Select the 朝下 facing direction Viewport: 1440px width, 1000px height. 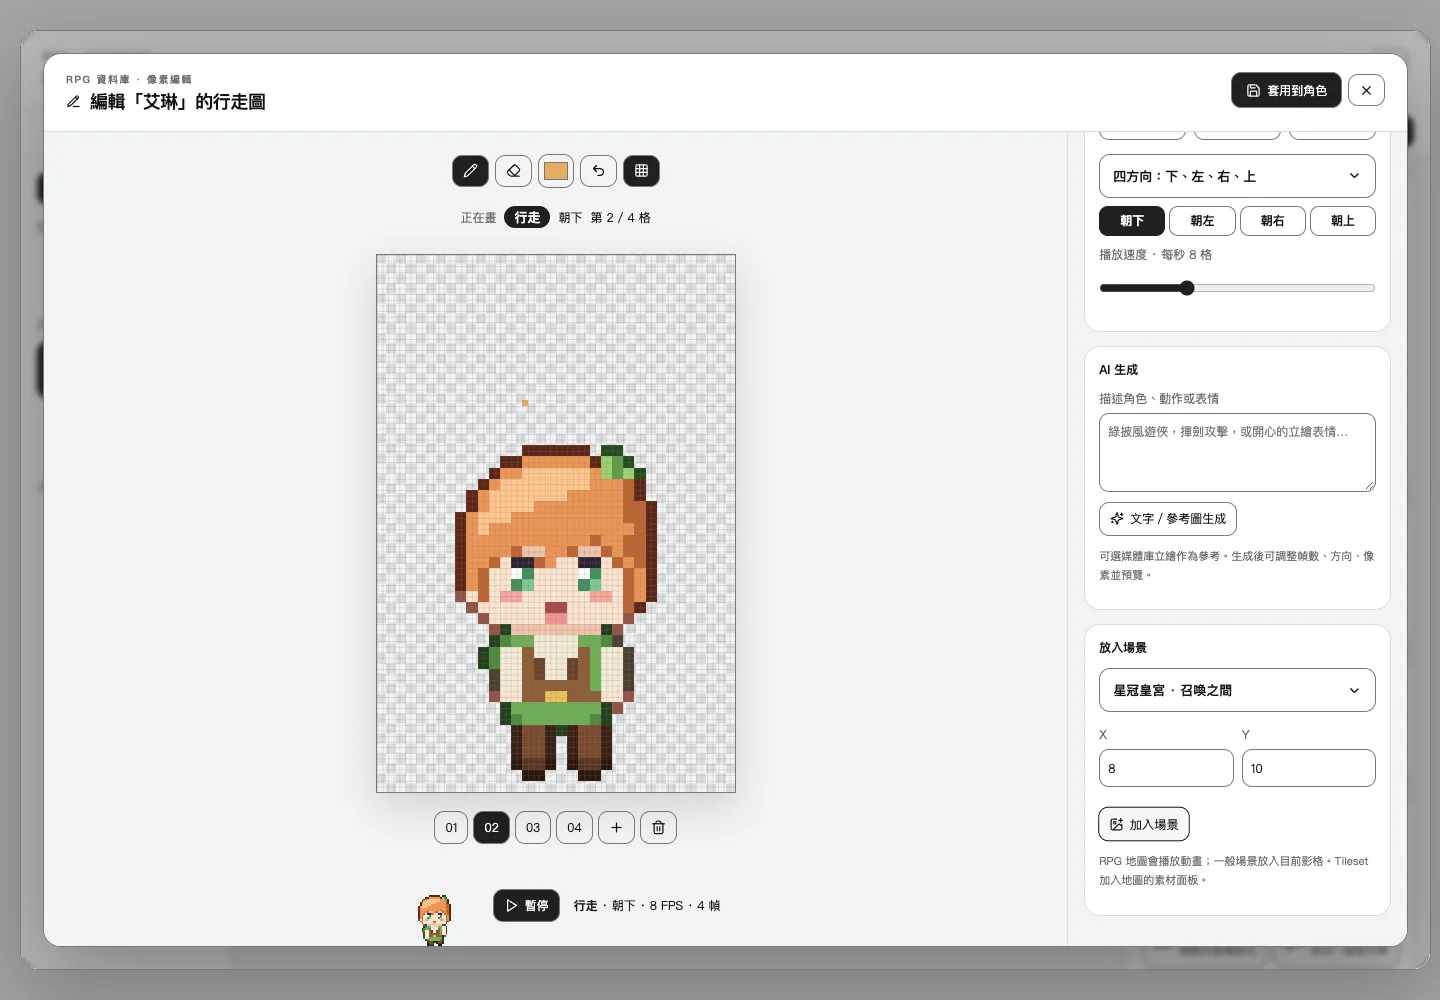(x=1132, y=221)
